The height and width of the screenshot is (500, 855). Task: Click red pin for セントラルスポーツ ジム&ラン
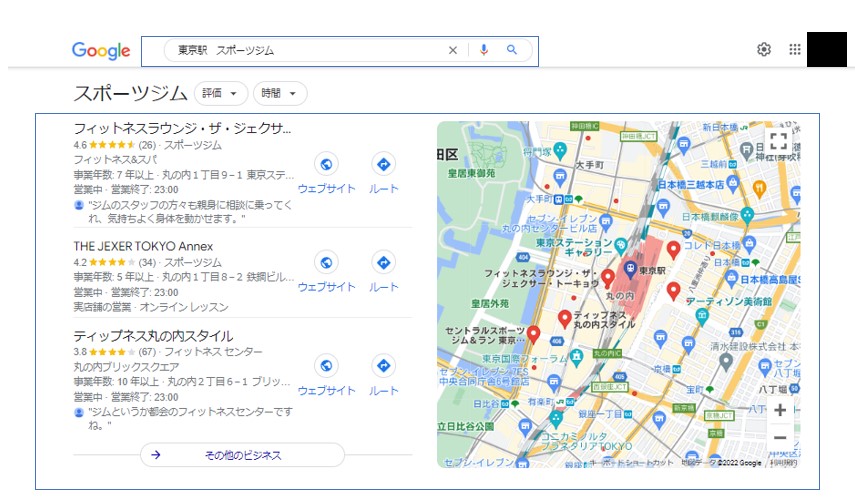[x=533, y=334]
